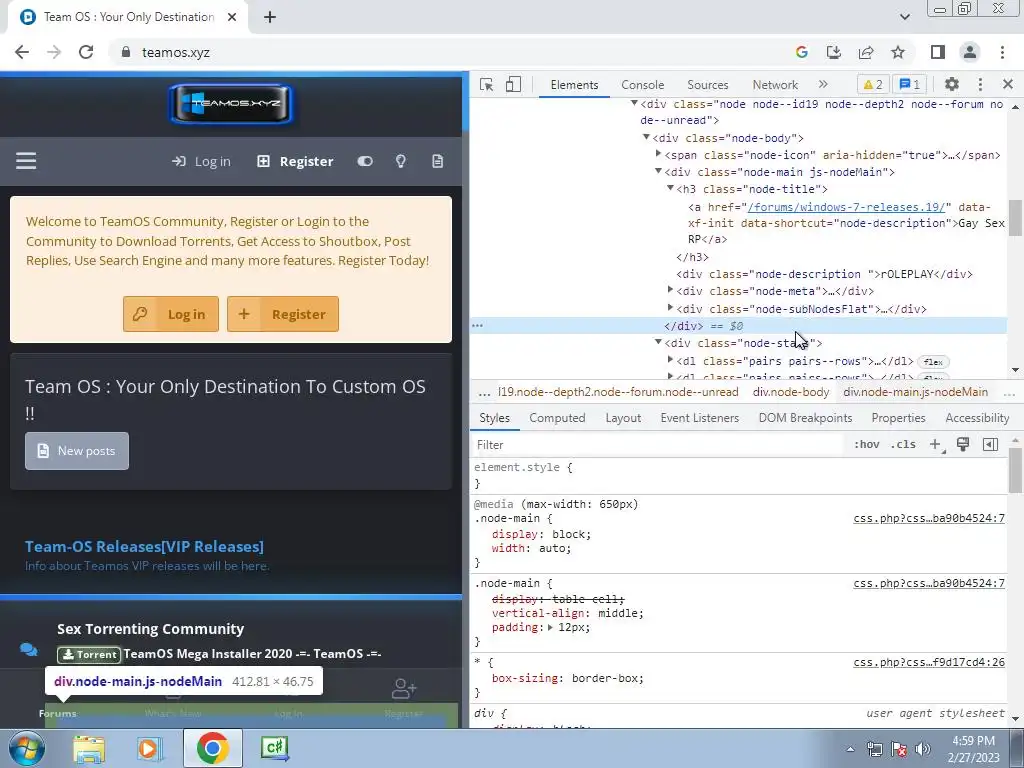Click the new style rule plus icon
Viewport: 1024px width, 768px height.
pos(935,445)
